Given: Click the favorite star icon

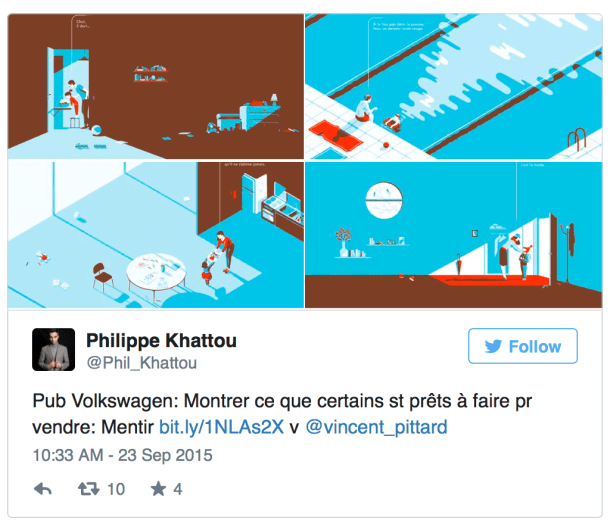Looking at the screenshot, I should (158, 489).
